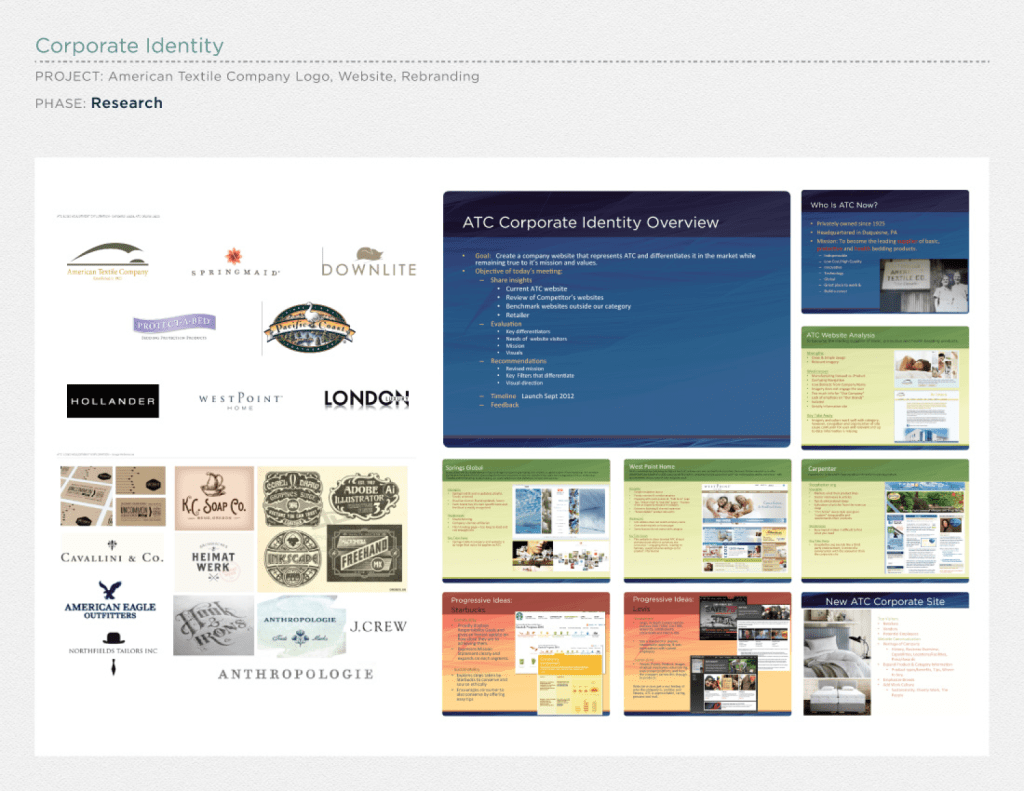This screenshot has width=1024, height=791.
Task: Click the West Point Home slide
Action: [x=707, y=519]
